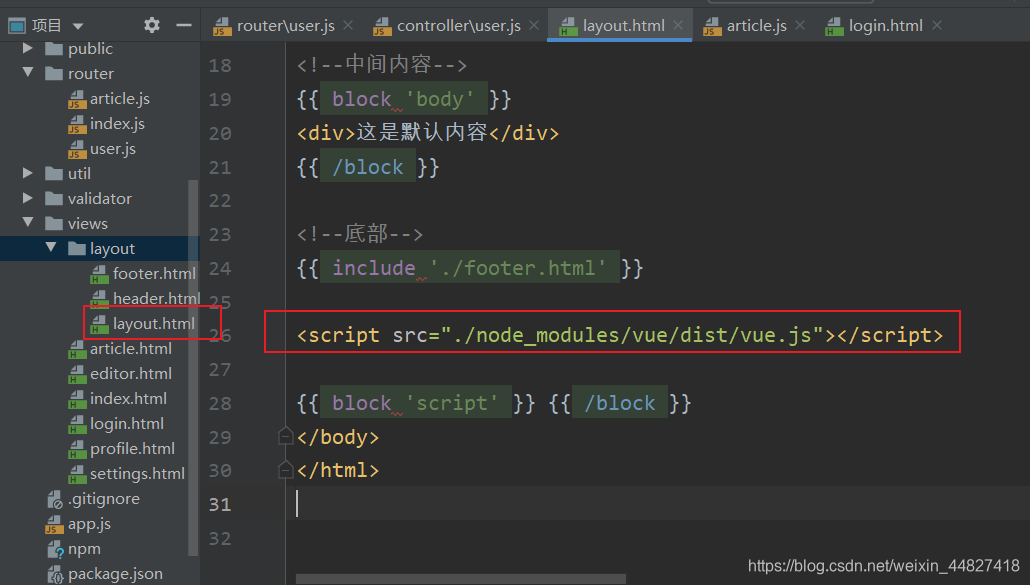Expand the public folder

click(28, 48)
